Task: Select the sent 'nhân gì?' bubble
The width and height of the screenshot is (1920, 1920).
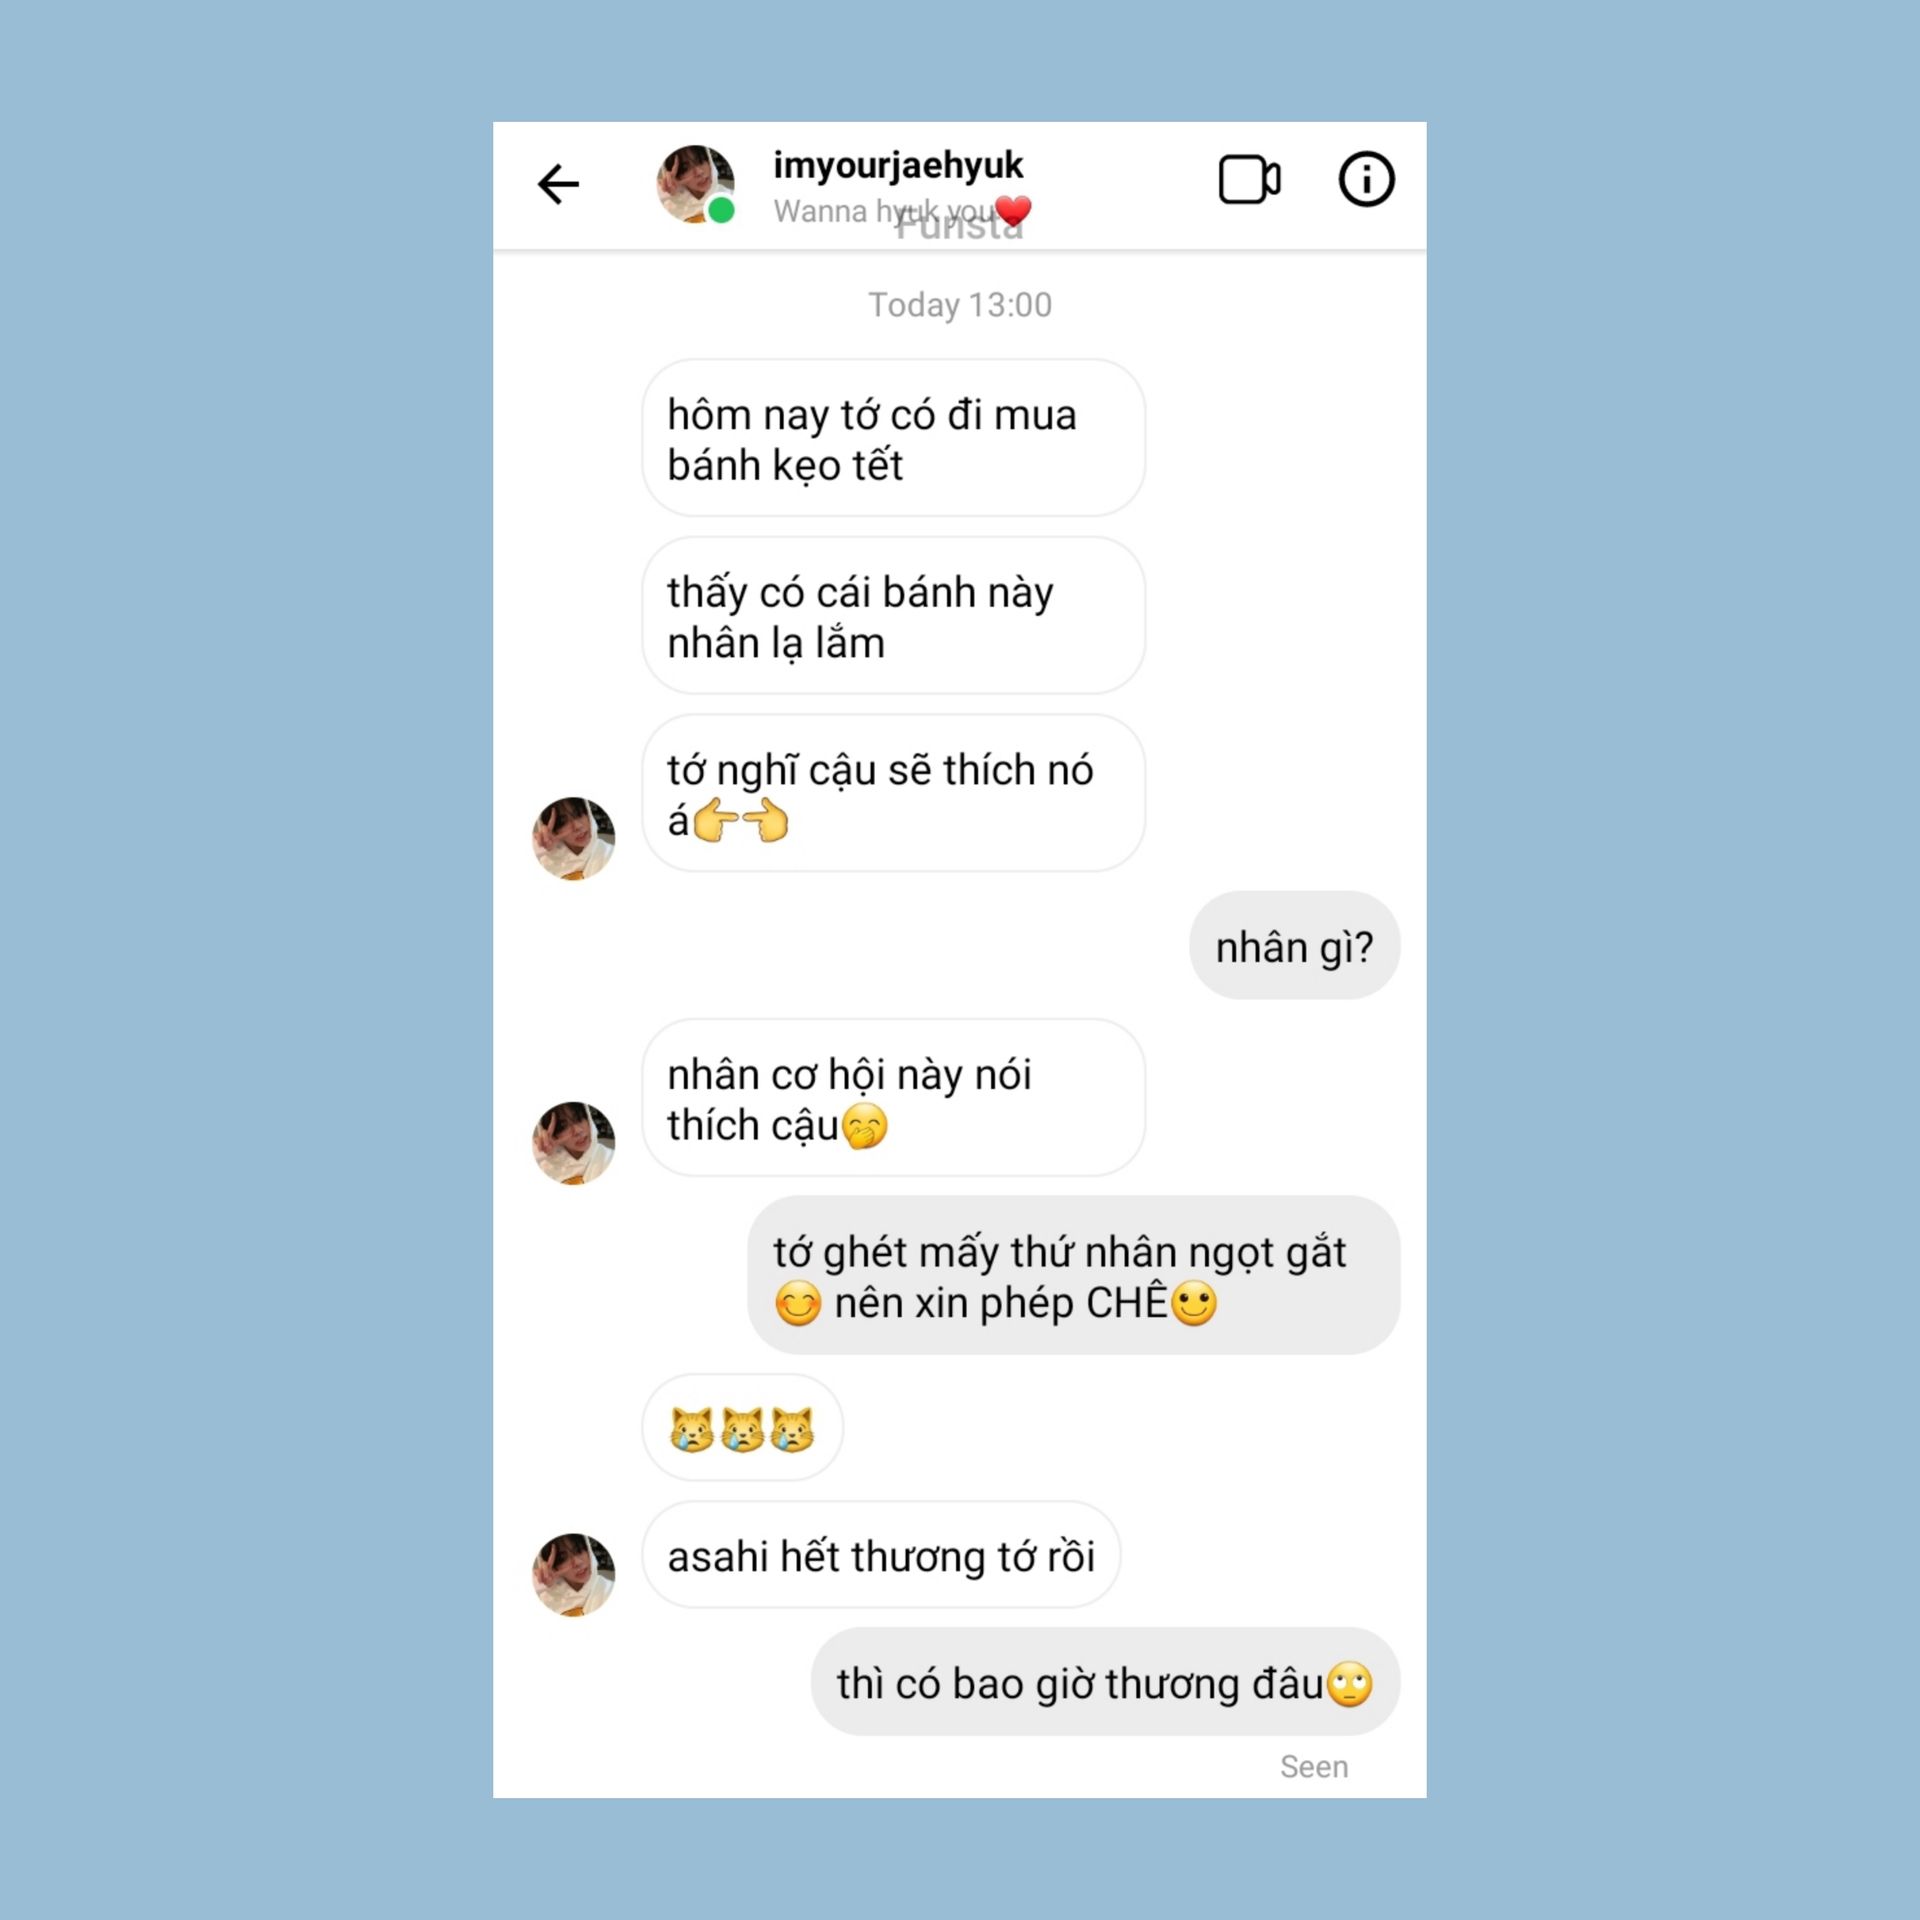Action: pos(1294,946)
